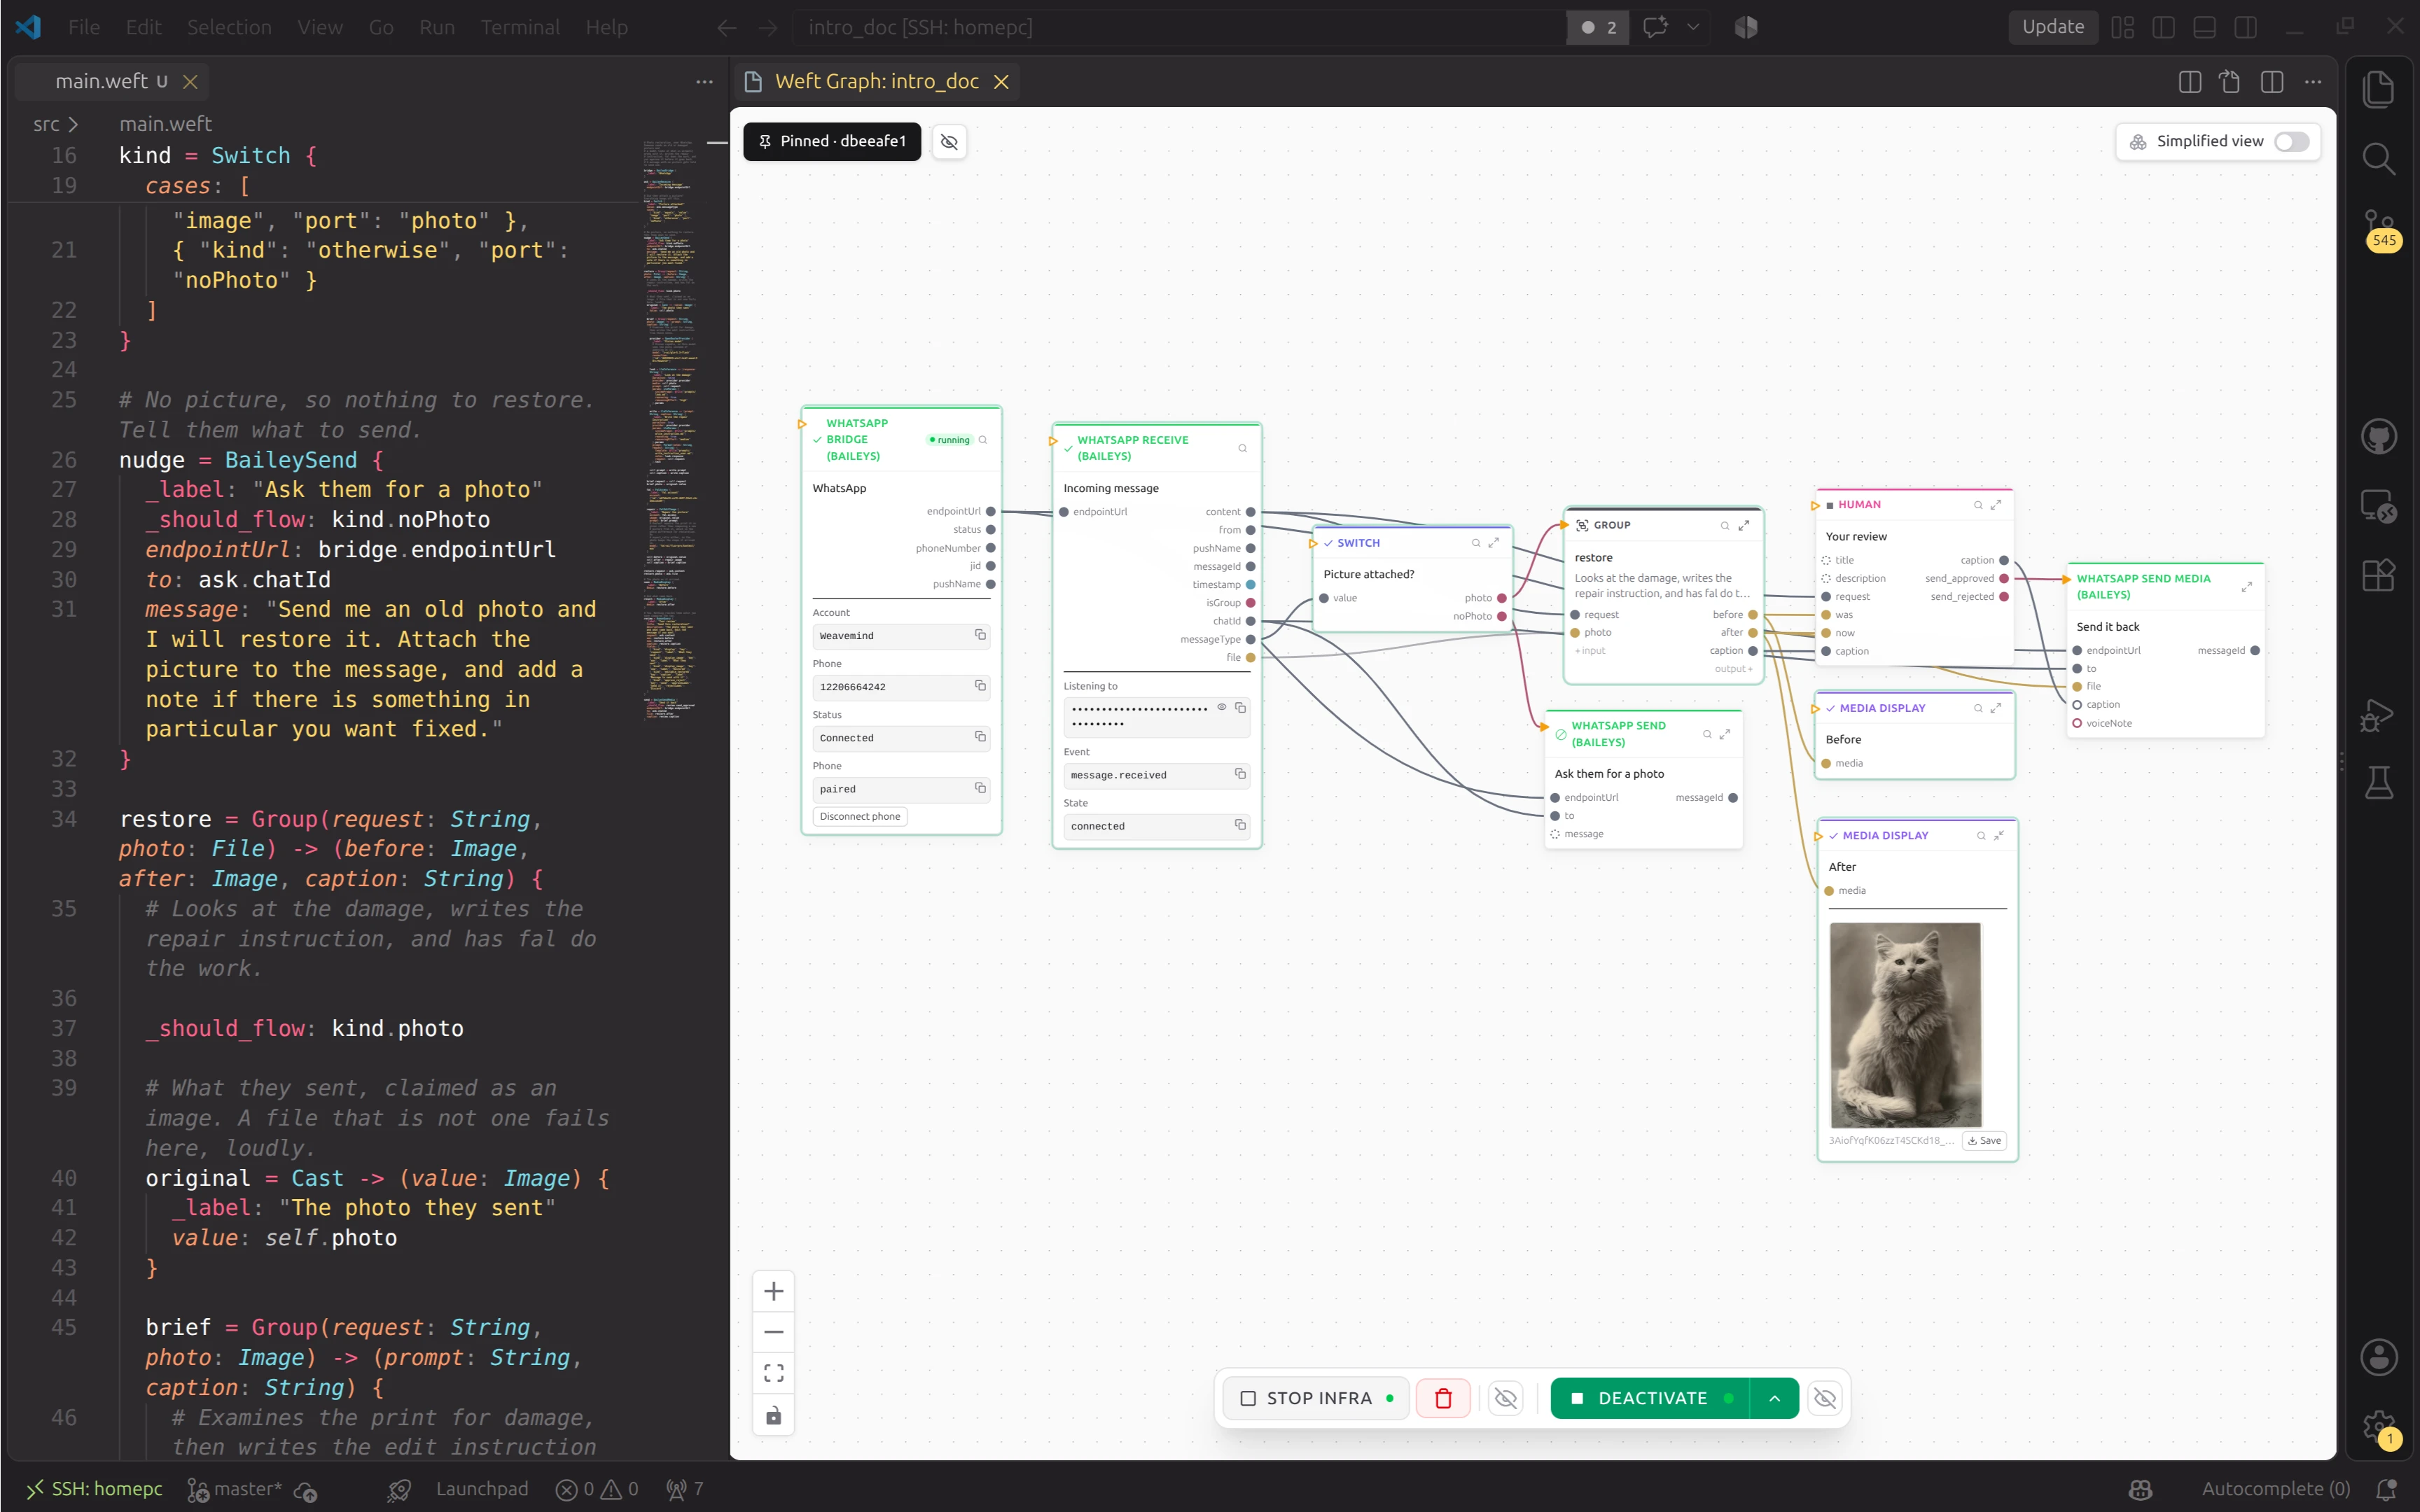2420x1512 pixels.
Task: Click the intro_doc command center search
Action: click(1180, 27)
